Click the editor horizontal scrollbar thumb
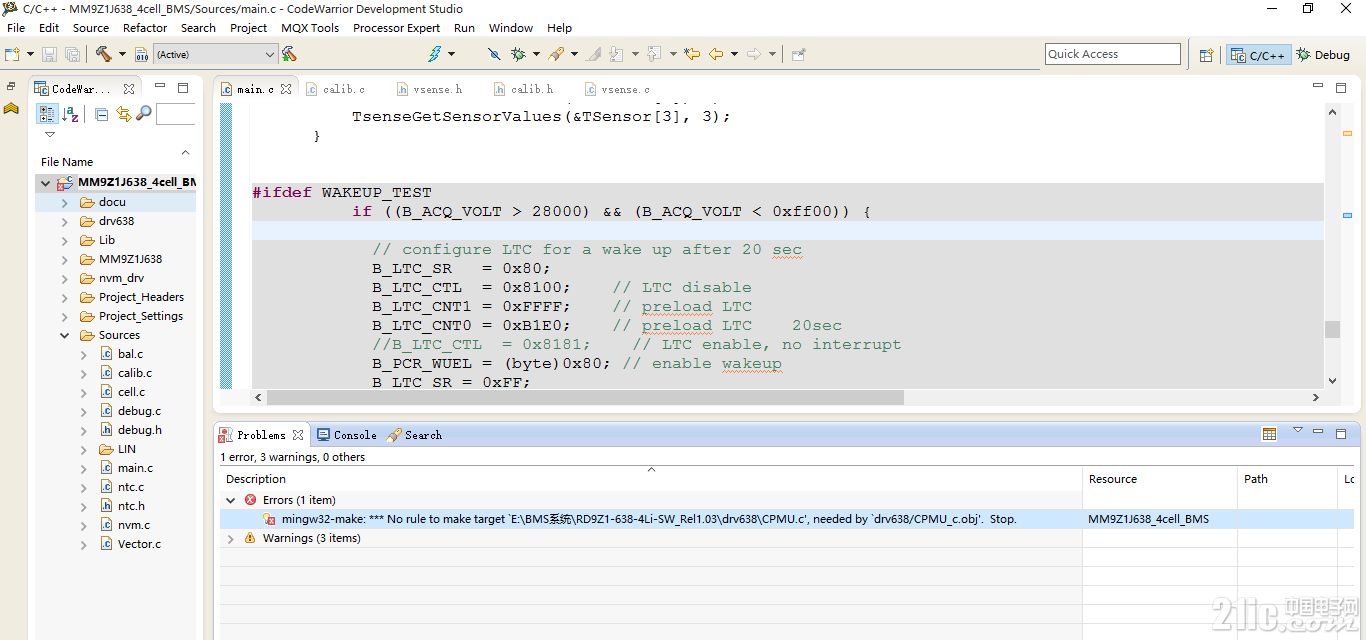 tap(587, 397)
